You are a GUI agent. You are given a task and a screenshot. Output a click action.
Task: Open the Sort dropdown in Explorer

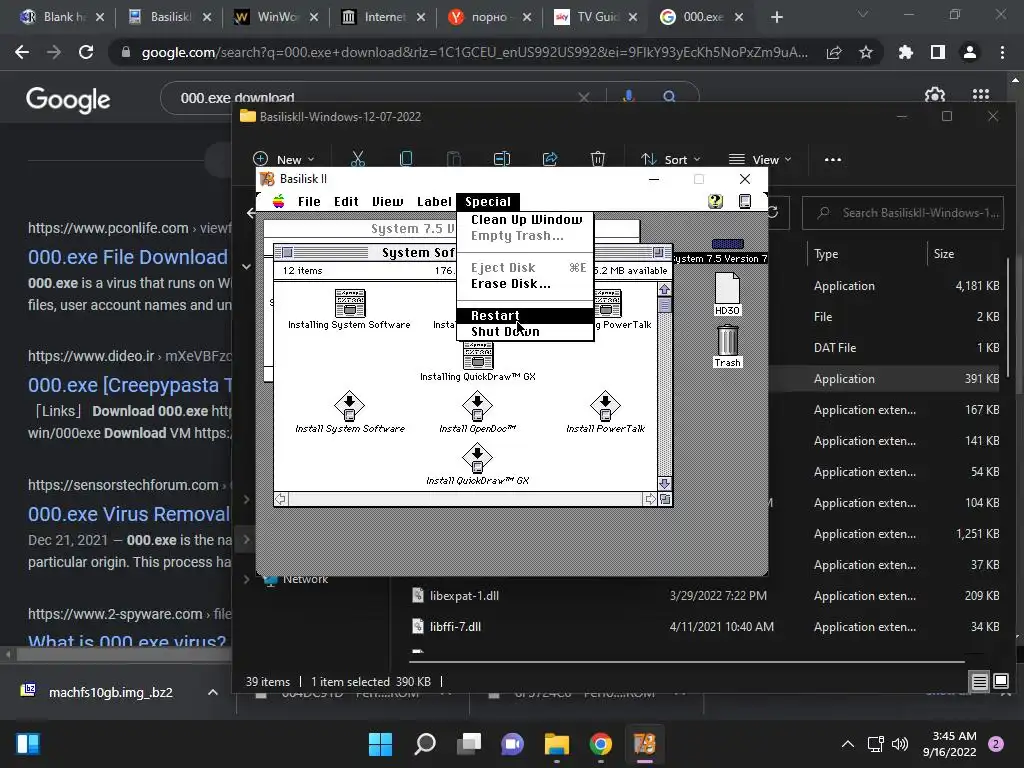pyautogui.click(x=671, y=159)
